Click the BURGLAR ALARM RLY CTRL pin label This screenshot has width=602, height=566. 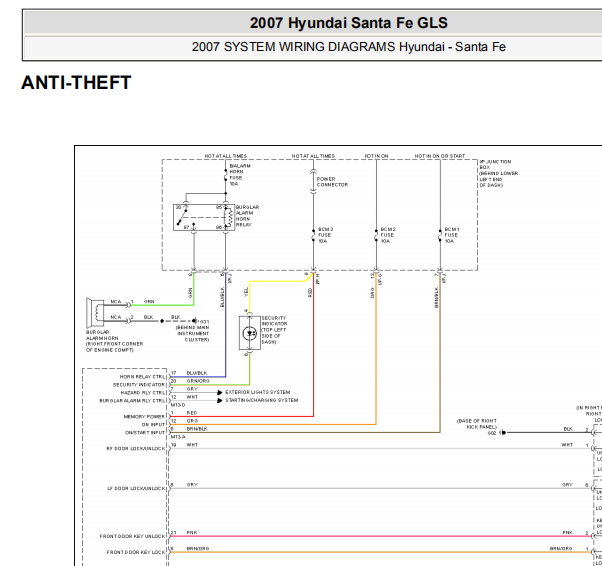[132, 401]
